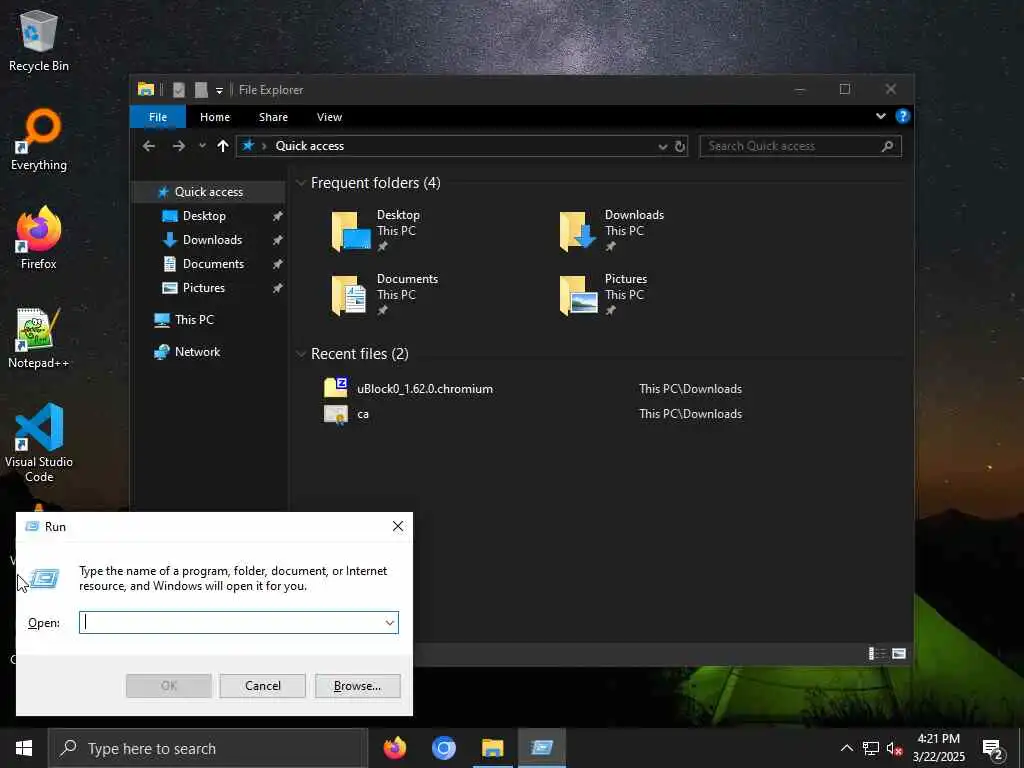Open the Desktop folder in Frequent folders
Screen dimensions: 1024x768
pyautogui.click(x=377, y=232)
